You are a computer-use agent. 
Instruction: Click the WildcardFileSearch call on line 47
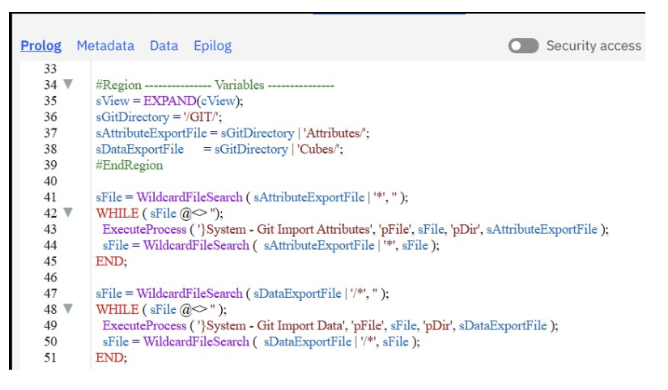242,294
